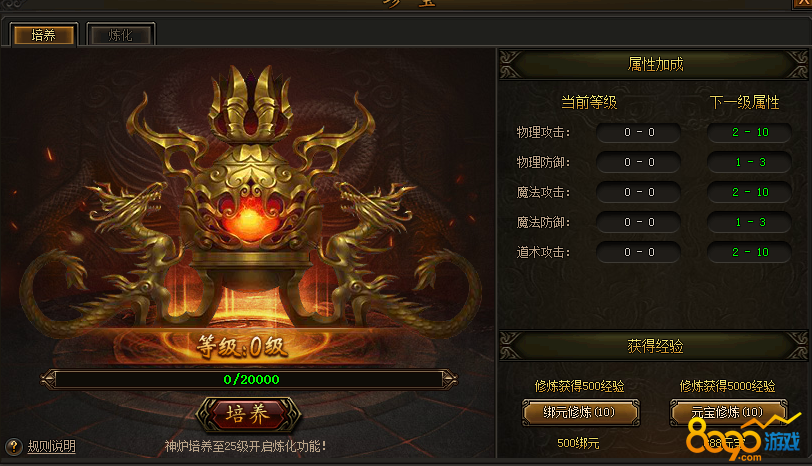Select 绑元修炼 (10) training button
The width and height of the screenshot is (812, 466).
pyautogui.click(x=580, y=412)
